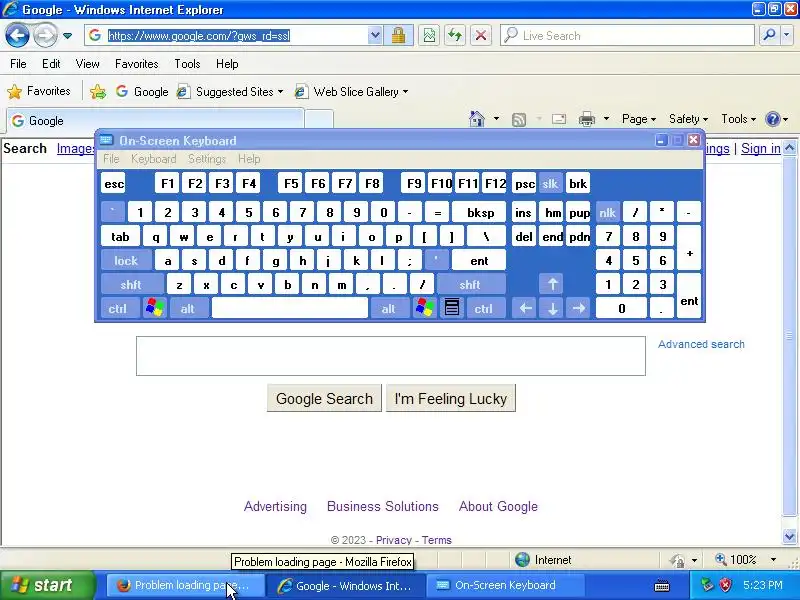The width and height of the screenshot is (800, 600).
Task: Click the Live Search magnifier button
Action: pos(769,35)
